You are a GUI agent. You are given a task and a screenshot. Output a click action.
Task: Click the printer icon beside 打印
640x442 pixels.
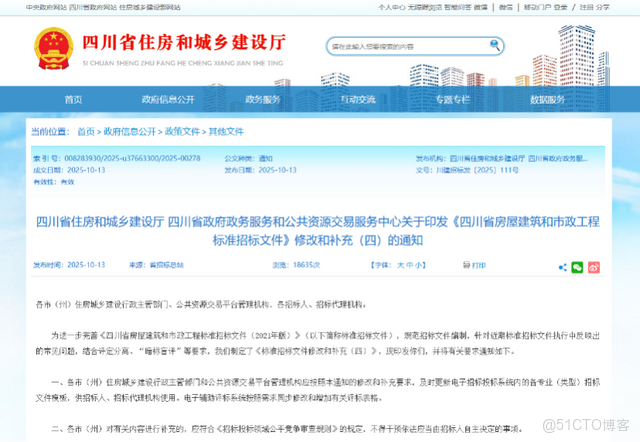[466, 265]
